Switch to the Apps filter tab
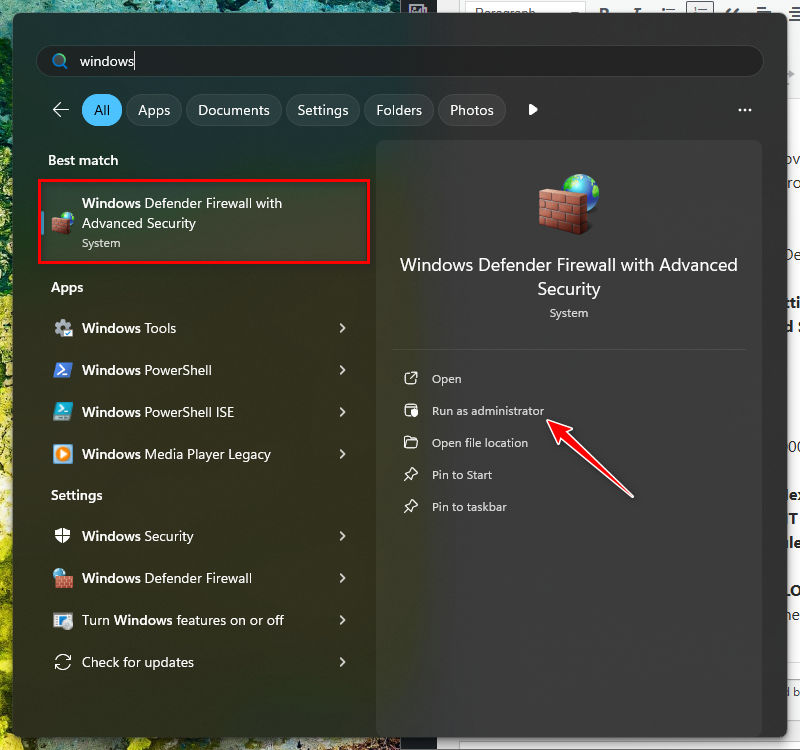This screenshot has width=800, height=750. click(x=154, y=110)
